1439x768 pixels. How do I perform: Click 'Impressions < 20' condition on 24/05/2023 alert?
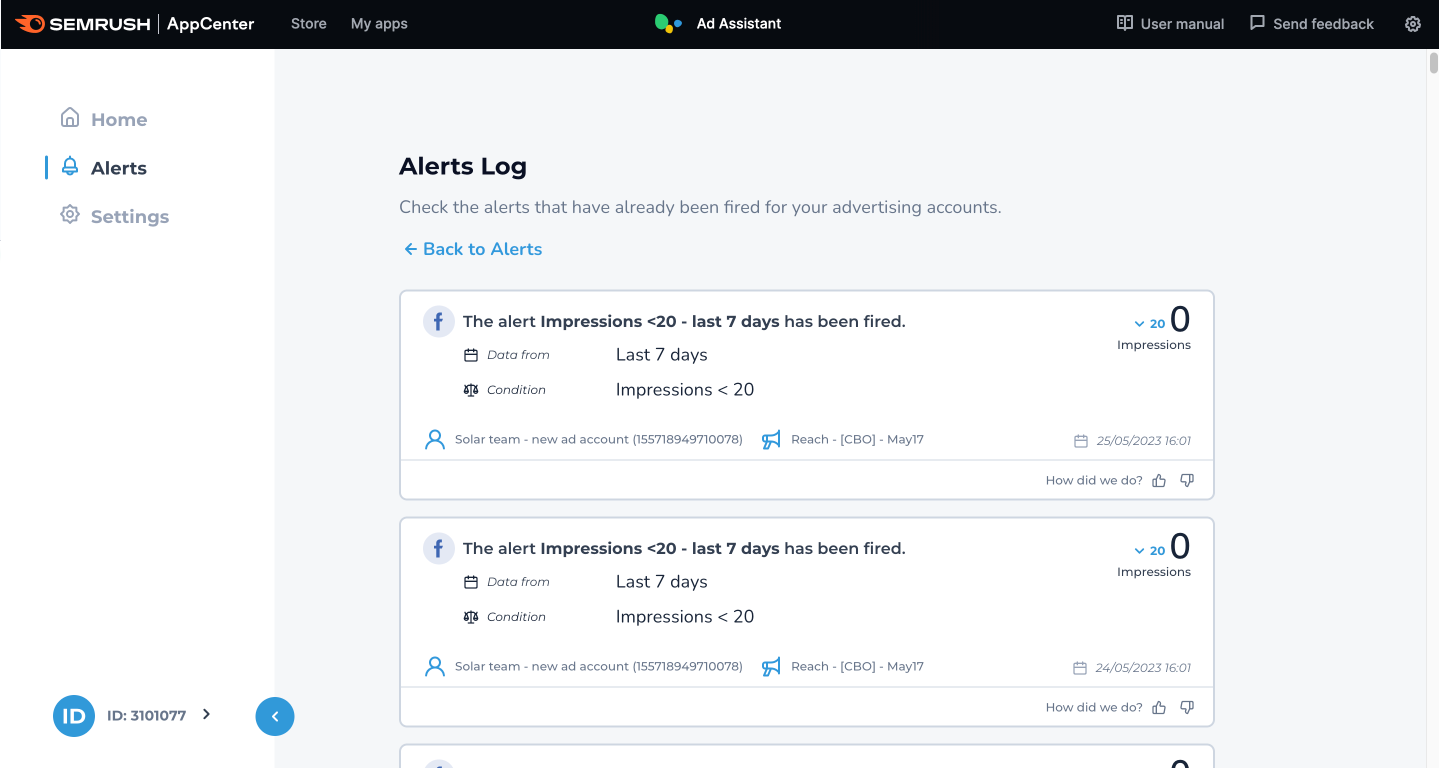[685, 617]
